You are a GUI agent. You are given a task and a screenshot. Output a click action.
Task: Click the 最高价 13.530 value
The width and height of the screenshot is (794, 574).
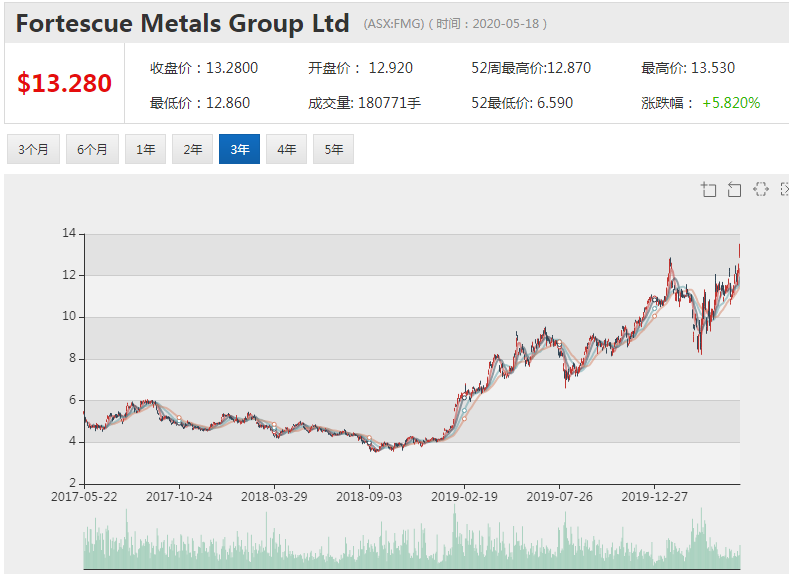pyautogui.click(x=713, y=68)
